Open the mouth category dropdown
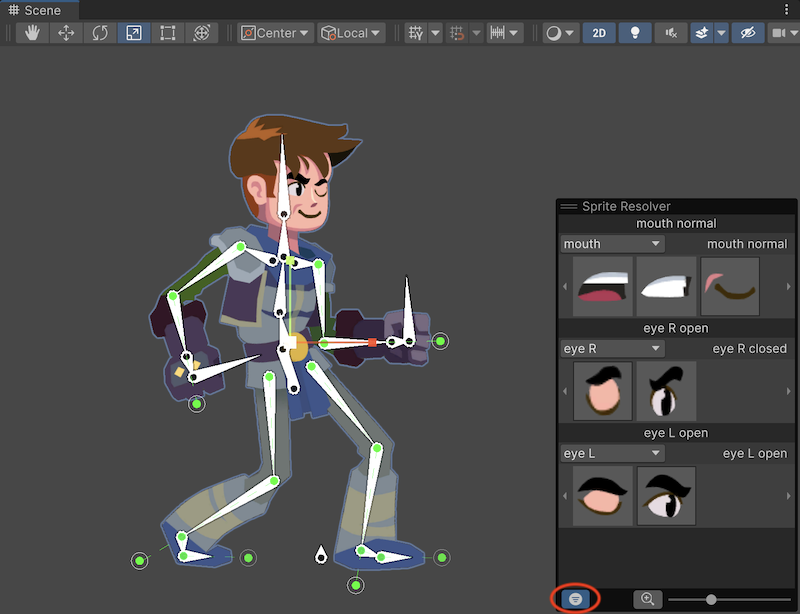 pyautogui.click(x=612, y=244)
